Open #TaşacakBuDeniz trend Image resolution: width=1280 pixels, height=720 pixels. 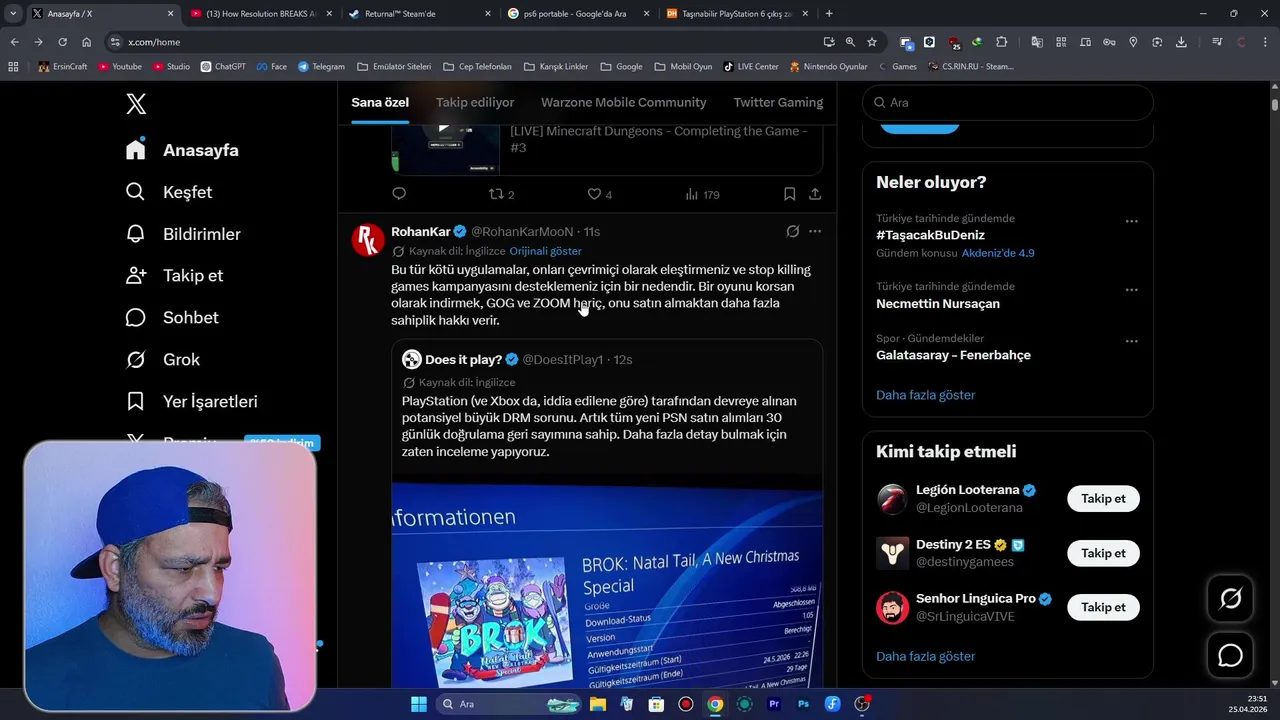930,236
